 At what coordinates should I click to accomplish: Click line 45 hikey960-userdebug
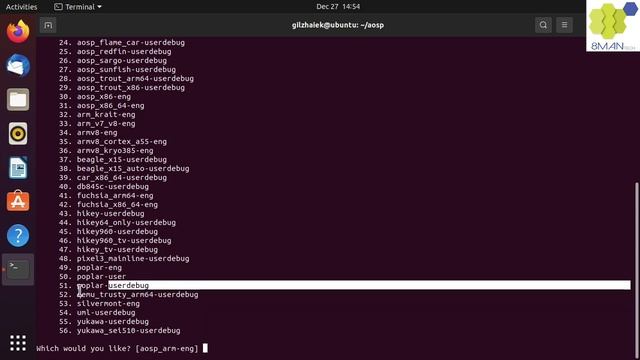point(108,231)
